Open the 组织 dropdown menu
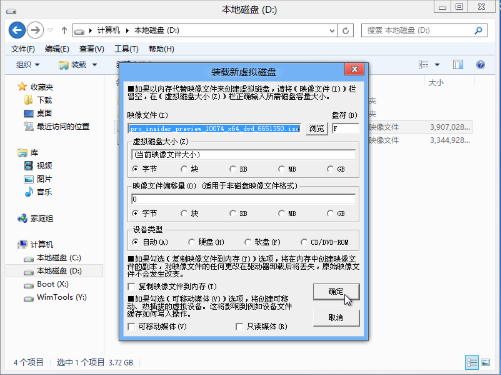The width and height of the screenshot is (501, 375). [28, 64]
